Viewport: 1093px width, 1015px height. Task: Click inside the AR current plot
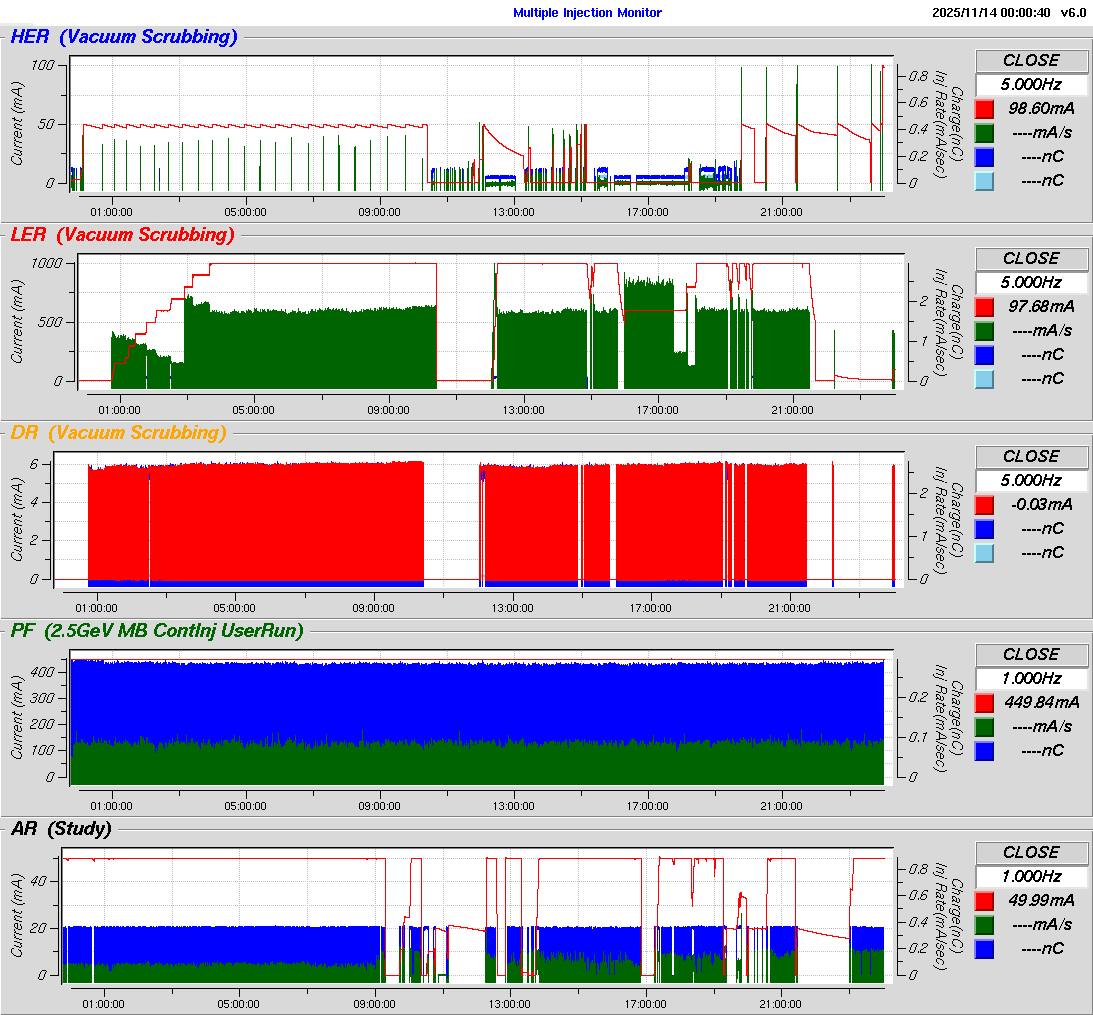478,916
